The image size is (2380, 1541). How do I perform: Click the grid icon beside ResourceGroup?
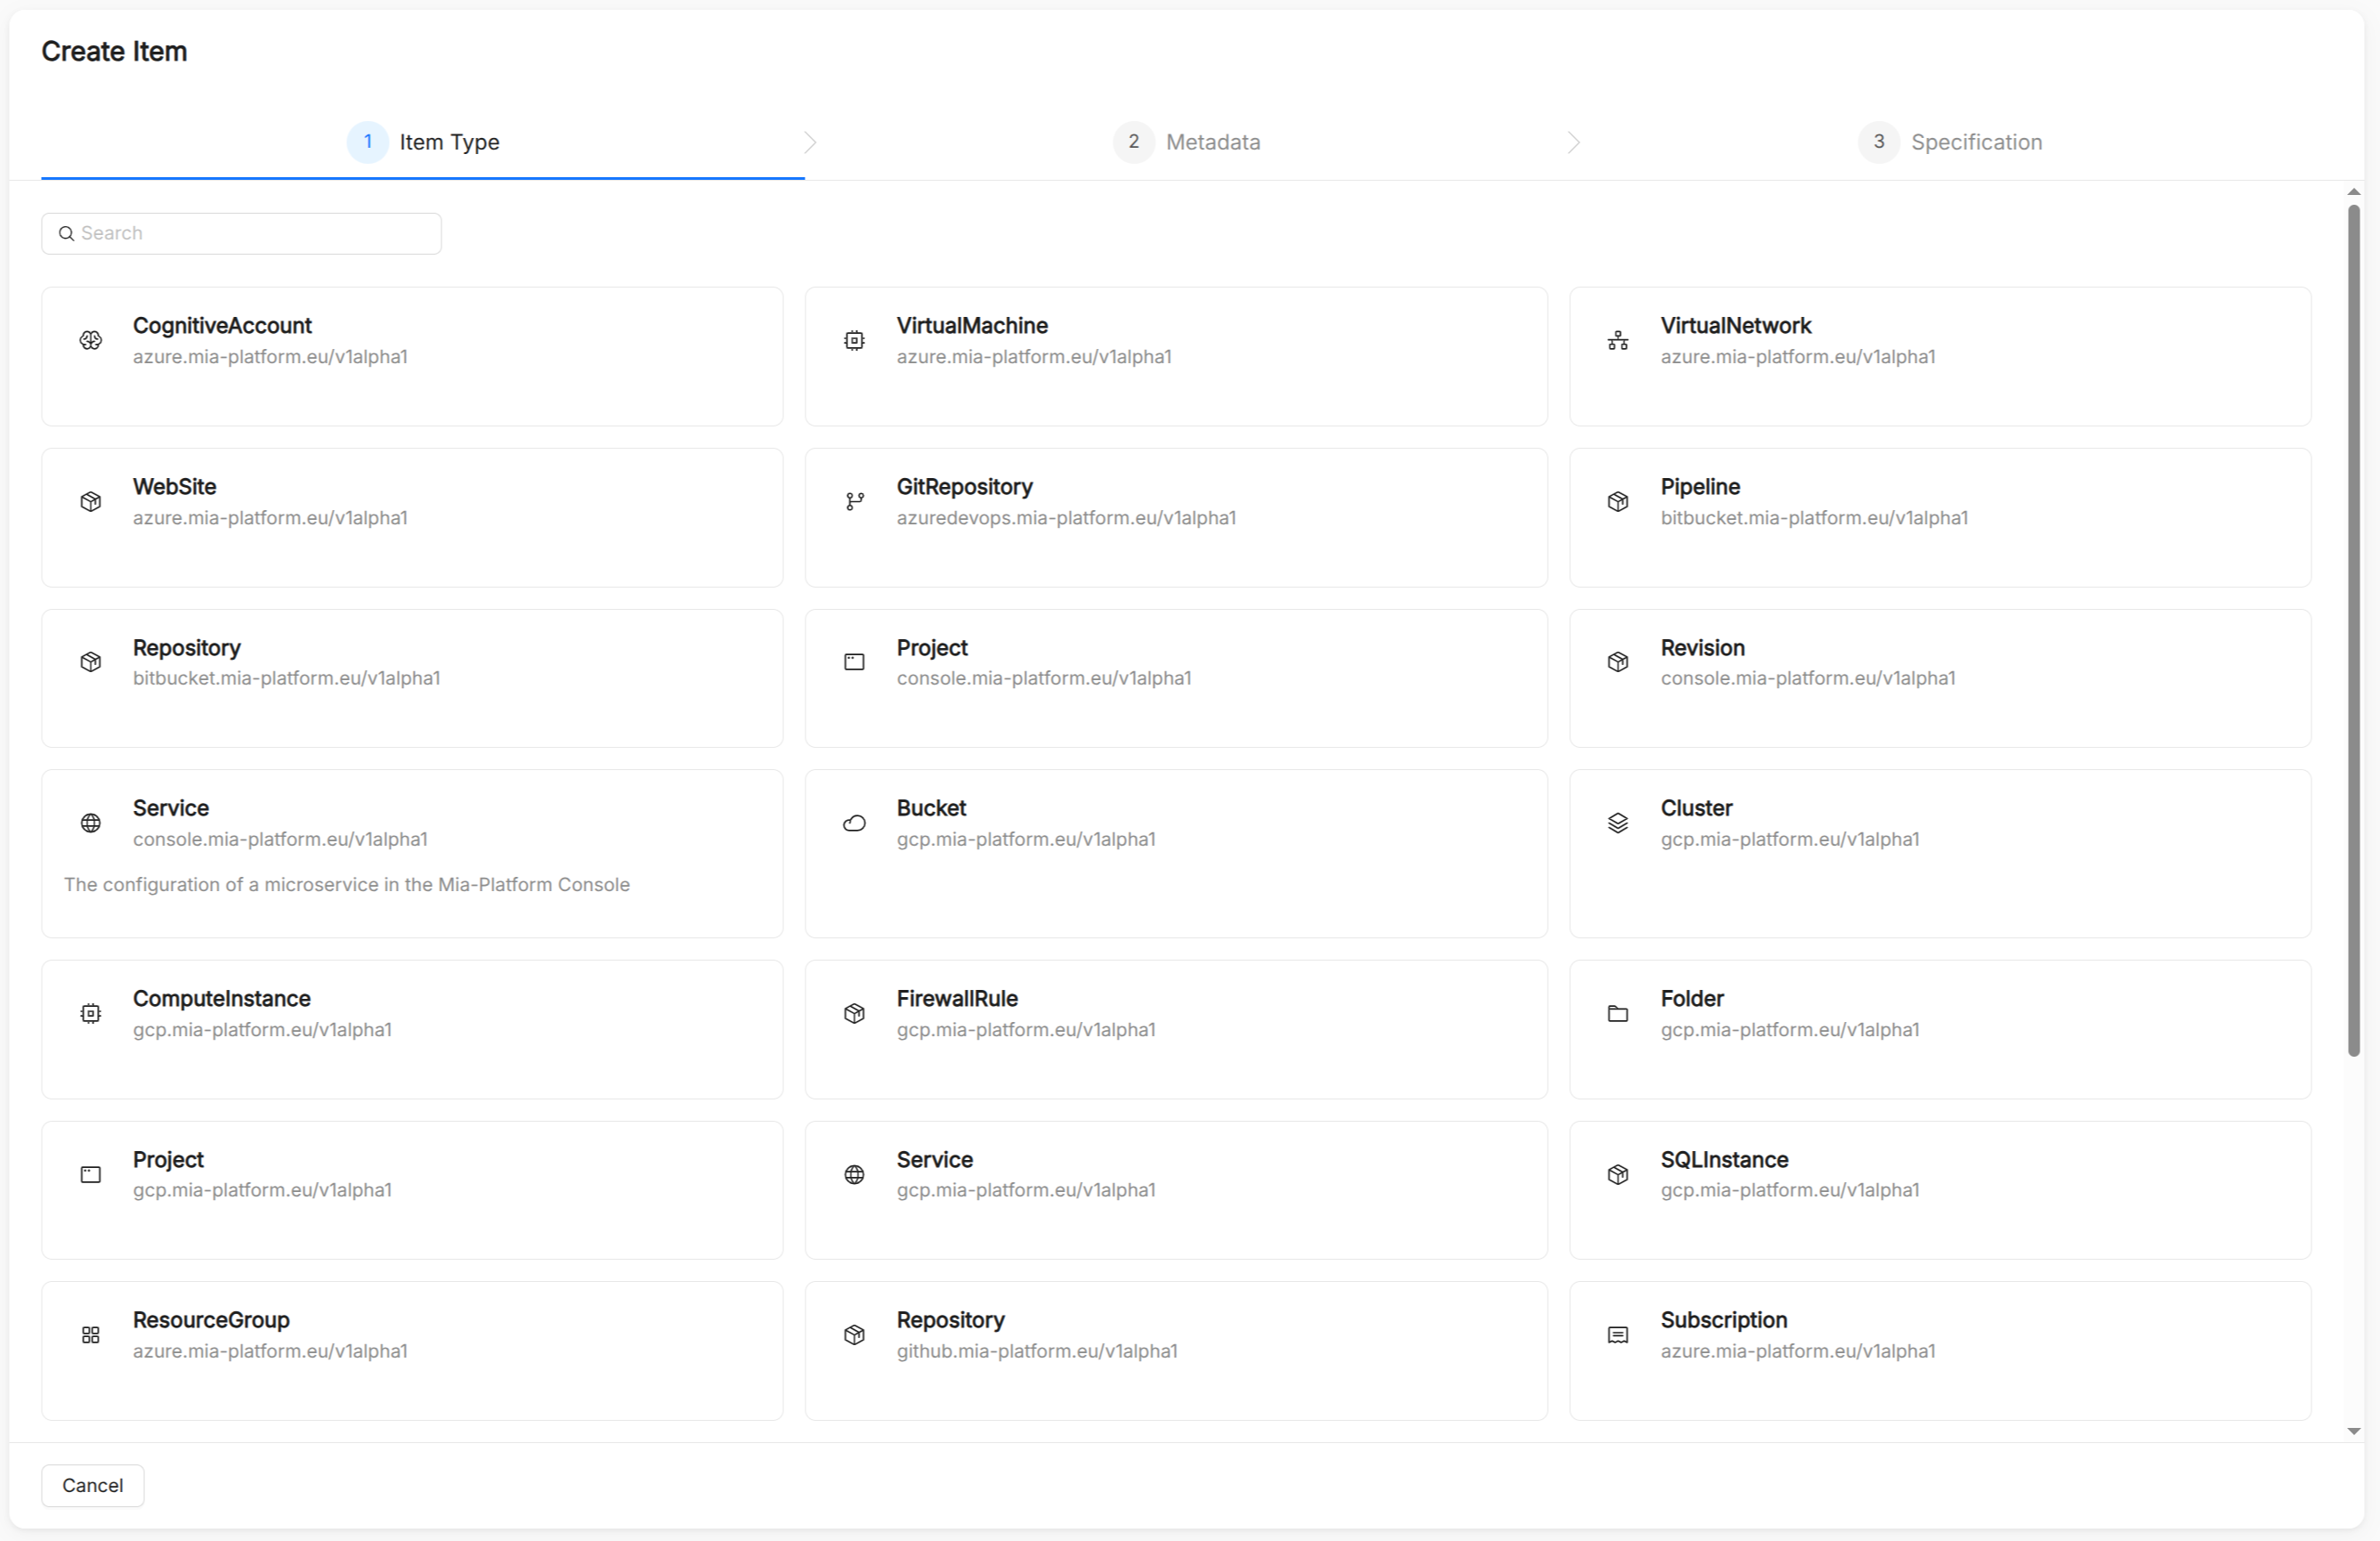(x=90, y=1335)
